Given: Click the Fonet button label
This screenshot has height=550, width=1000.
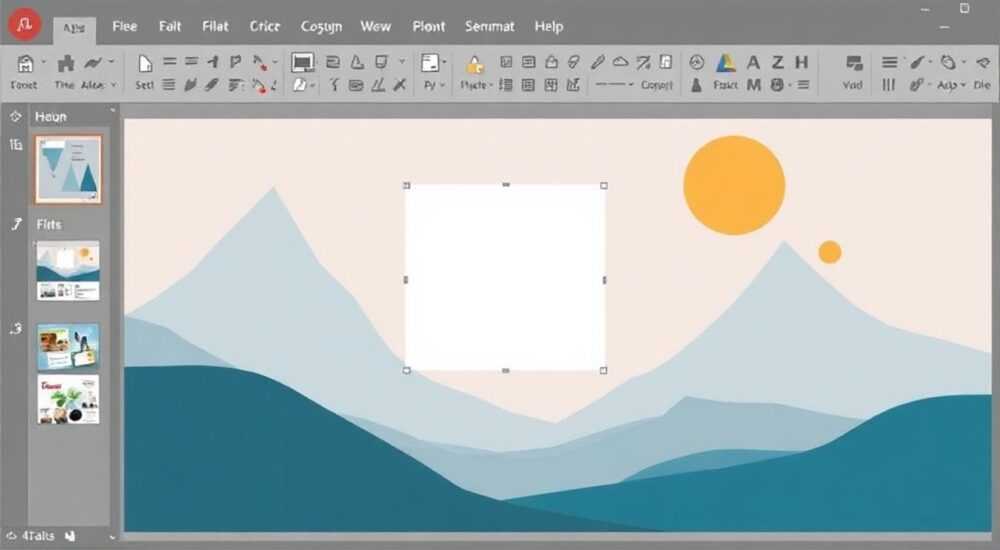Looking at the screenshot, I should pos(24,85).
